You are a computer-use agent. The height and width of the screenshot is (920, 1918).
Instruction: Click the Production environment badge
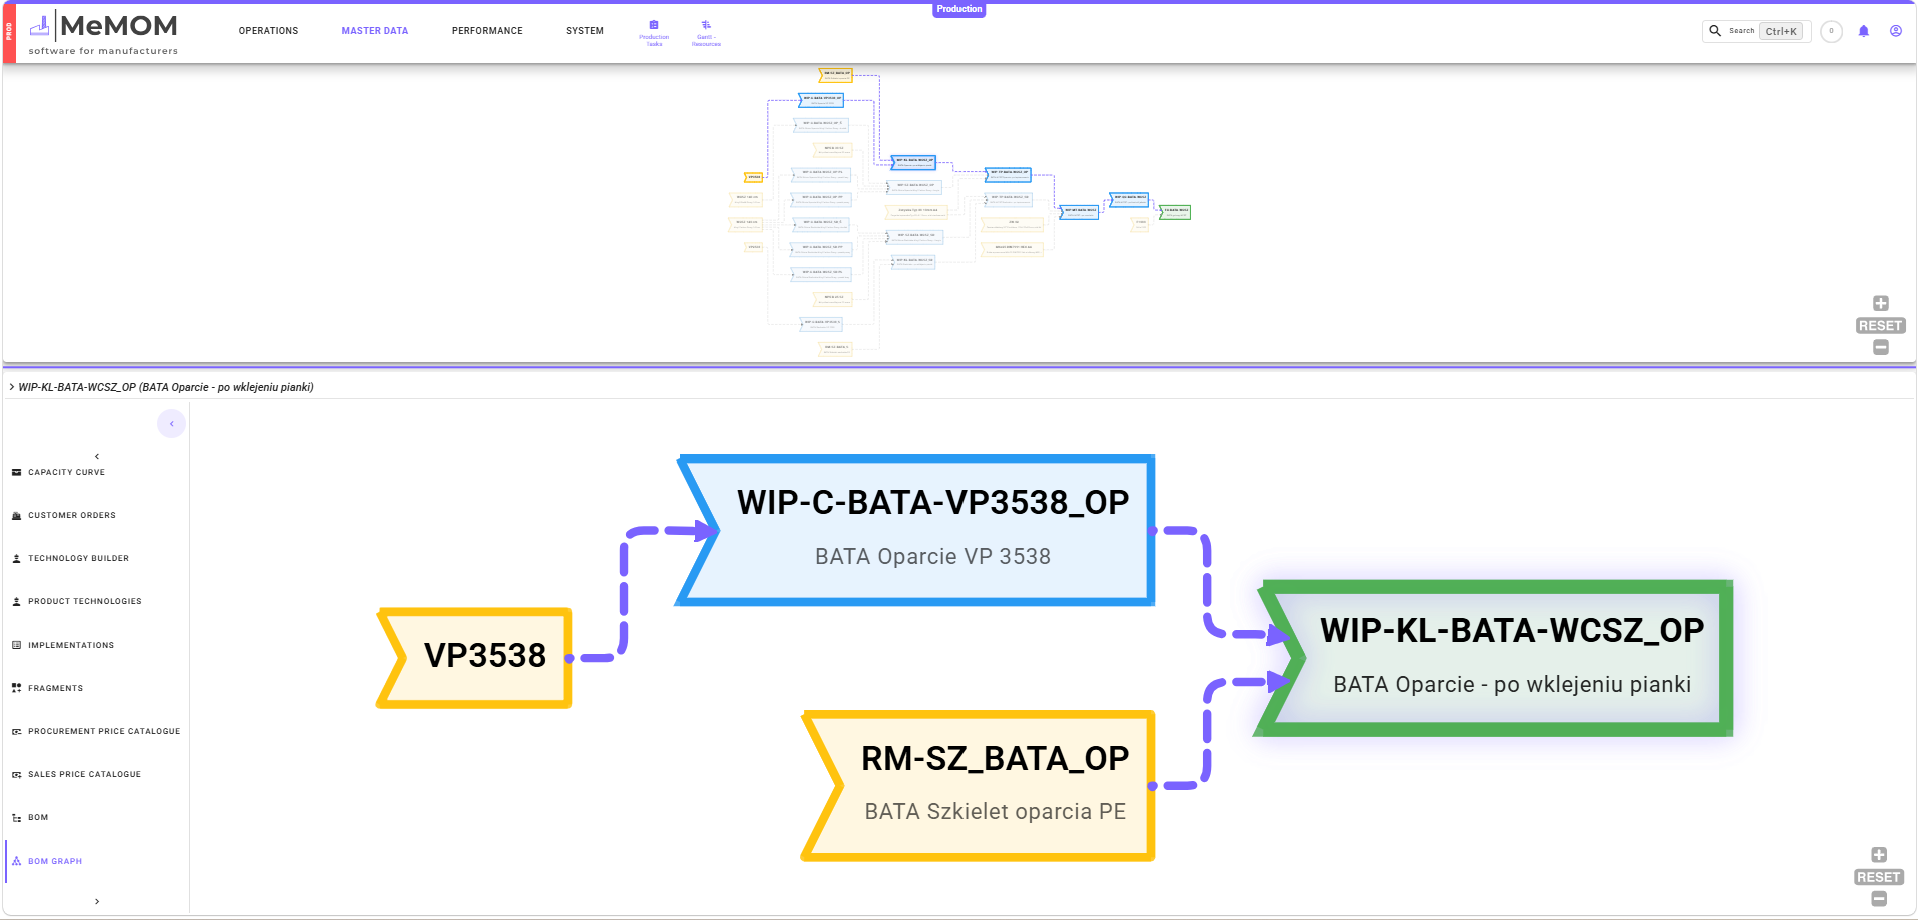(959, 9)
